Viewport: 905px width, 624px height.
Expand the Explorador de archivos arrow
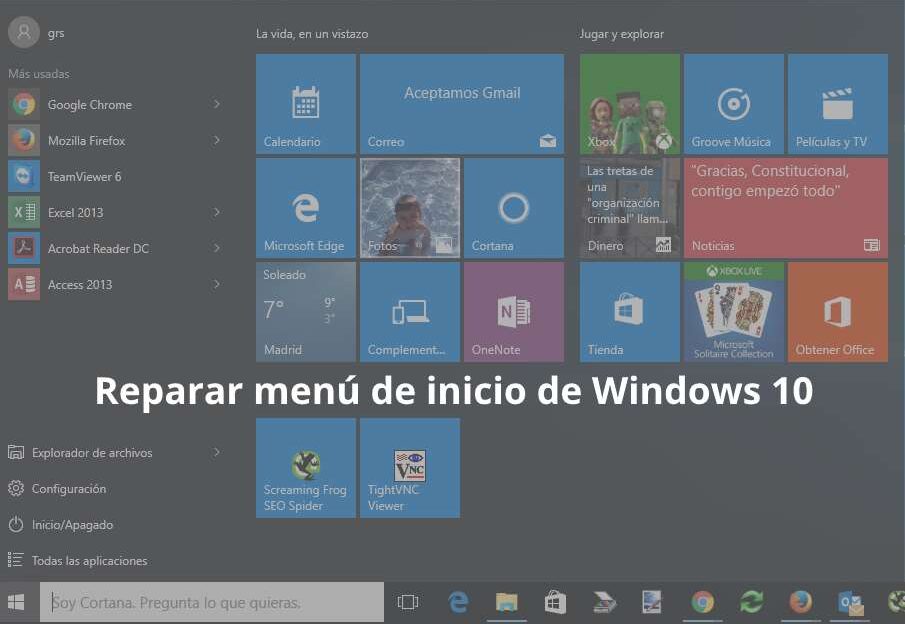[x=216, y=452]
